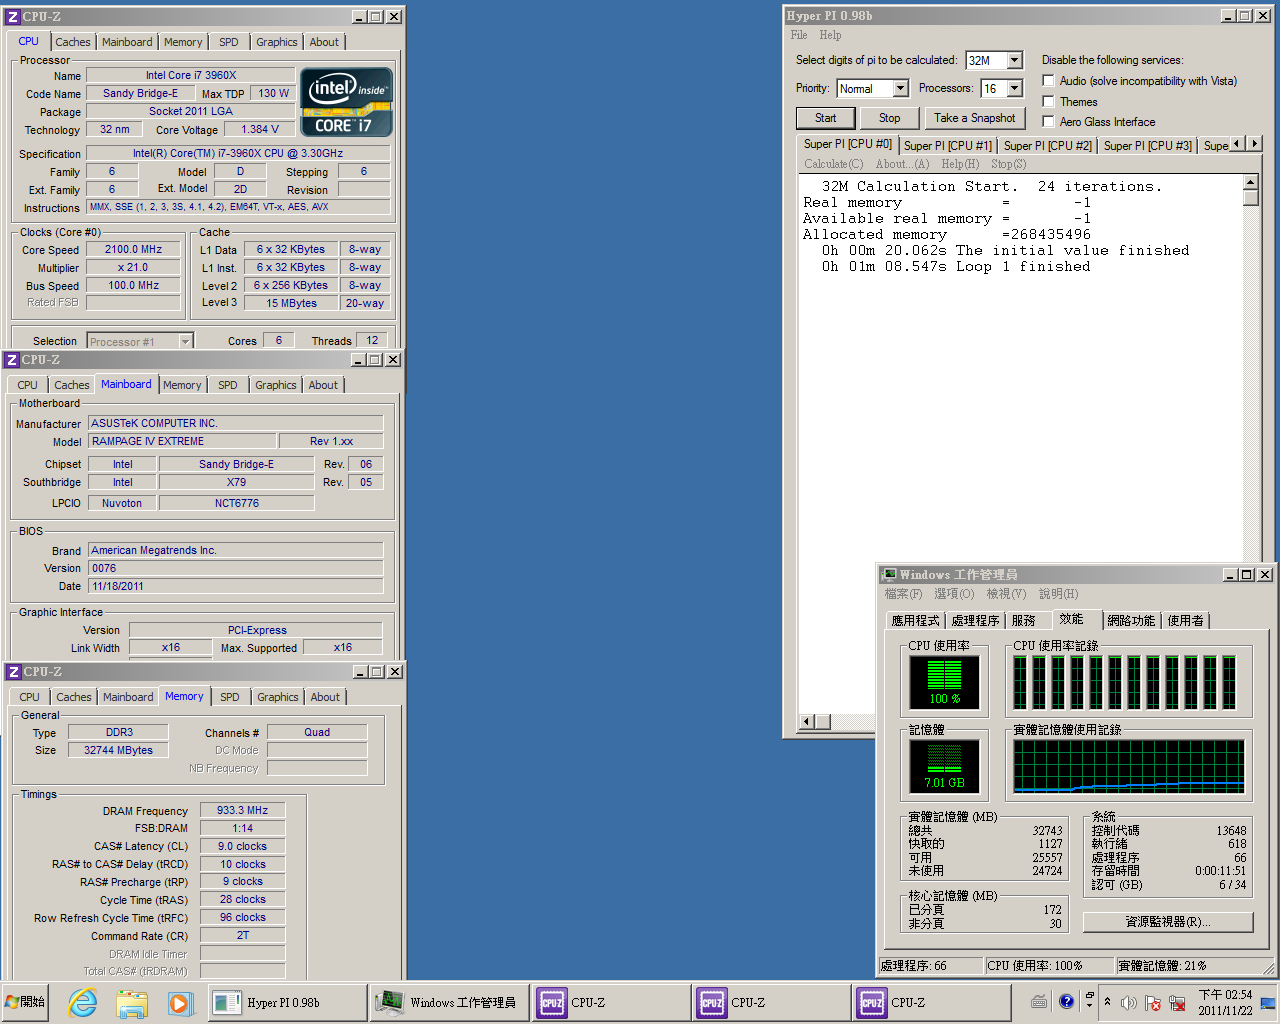Click the network status tray icon
Screen dimensions: 1280x1024
(x=1177, y=1002)
